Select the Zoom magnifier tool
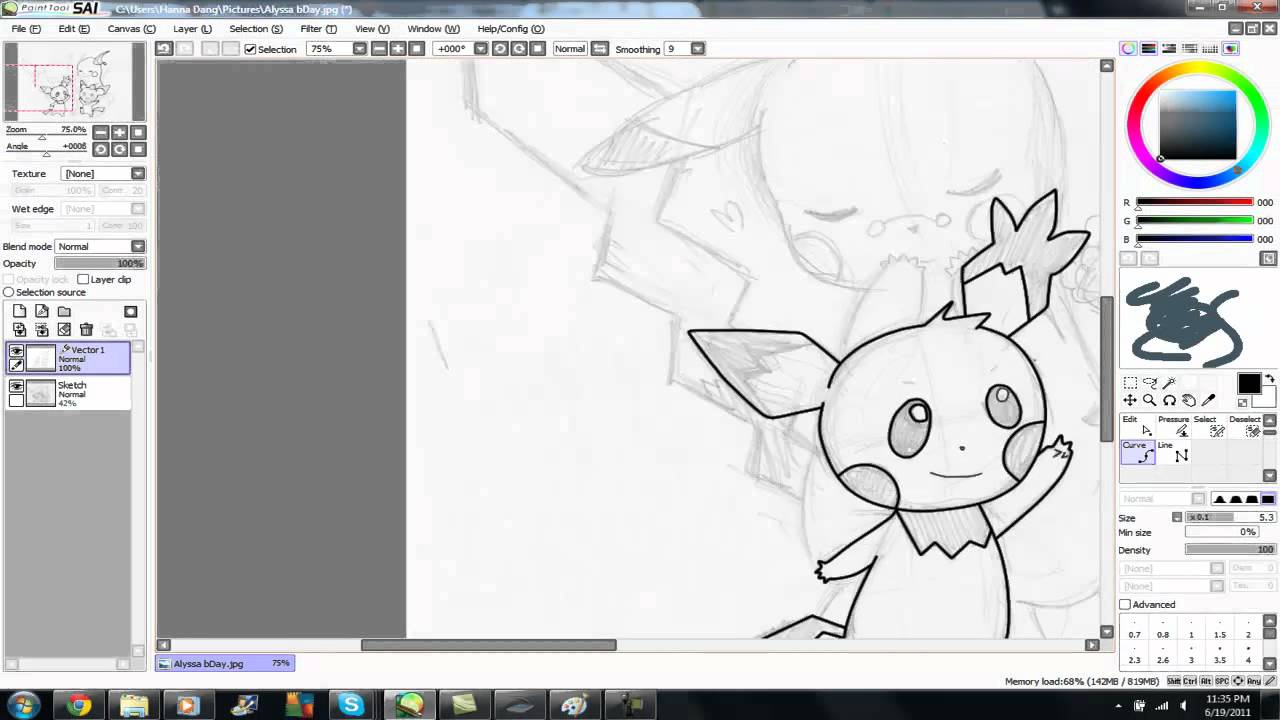This screenshot has width=1280, height=720. pos(1150,401)
